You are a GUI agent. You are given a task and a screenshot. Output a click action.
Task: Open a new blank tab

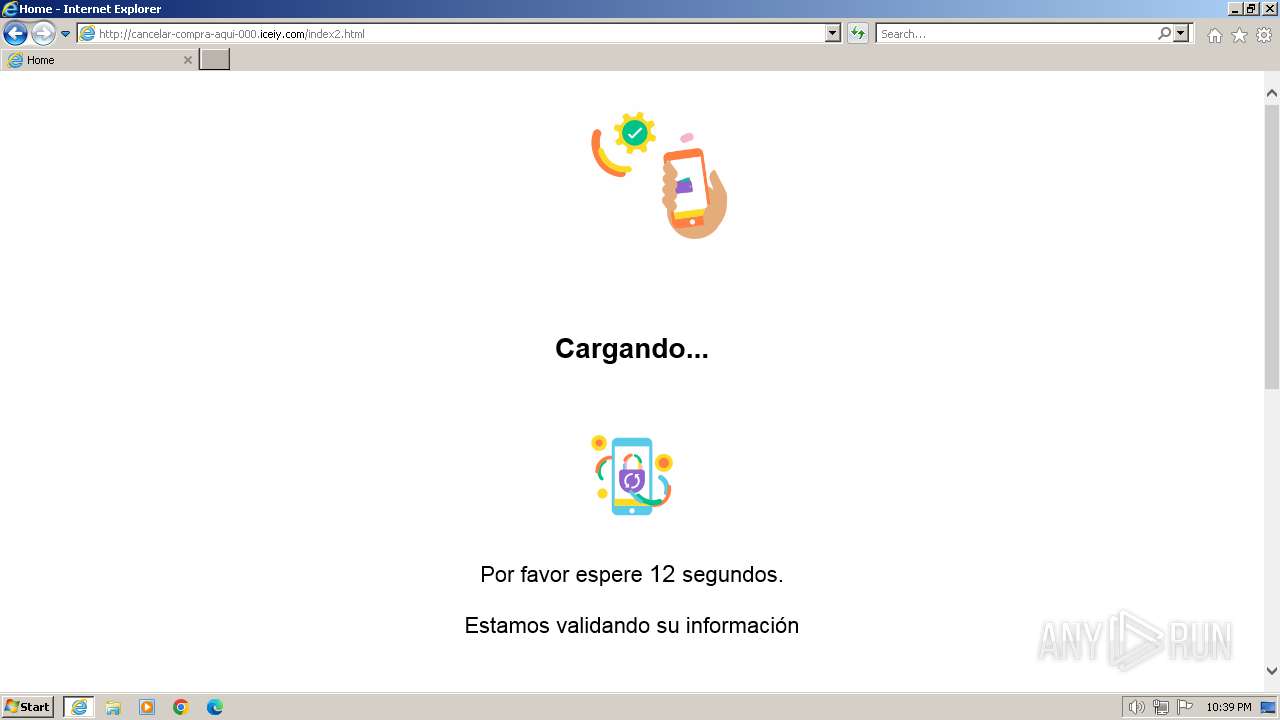[215, 60]
